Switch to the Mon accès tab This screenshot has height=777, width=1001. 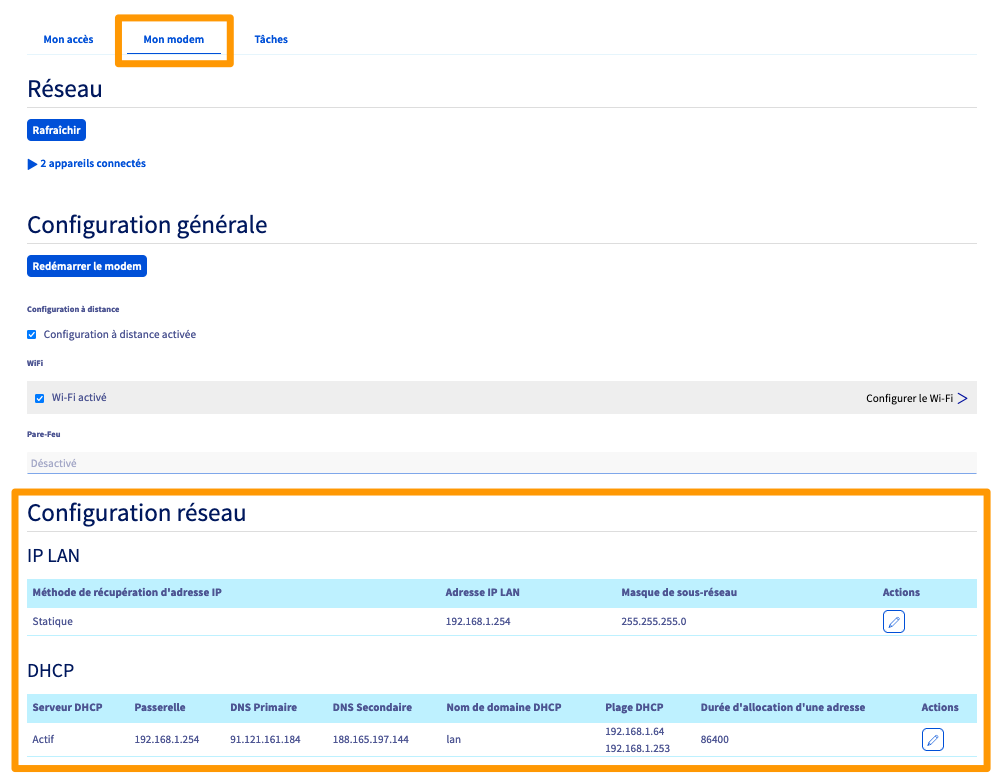(68, 40)
